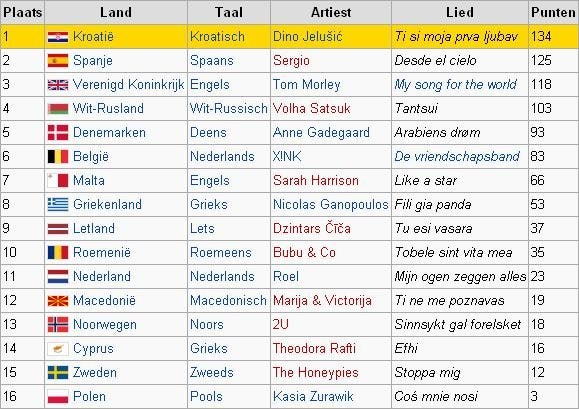Open the Dino Jelušić artist link
Viewport: 579px width, 409px height.
pyautogui.click(x=308, y=37)
